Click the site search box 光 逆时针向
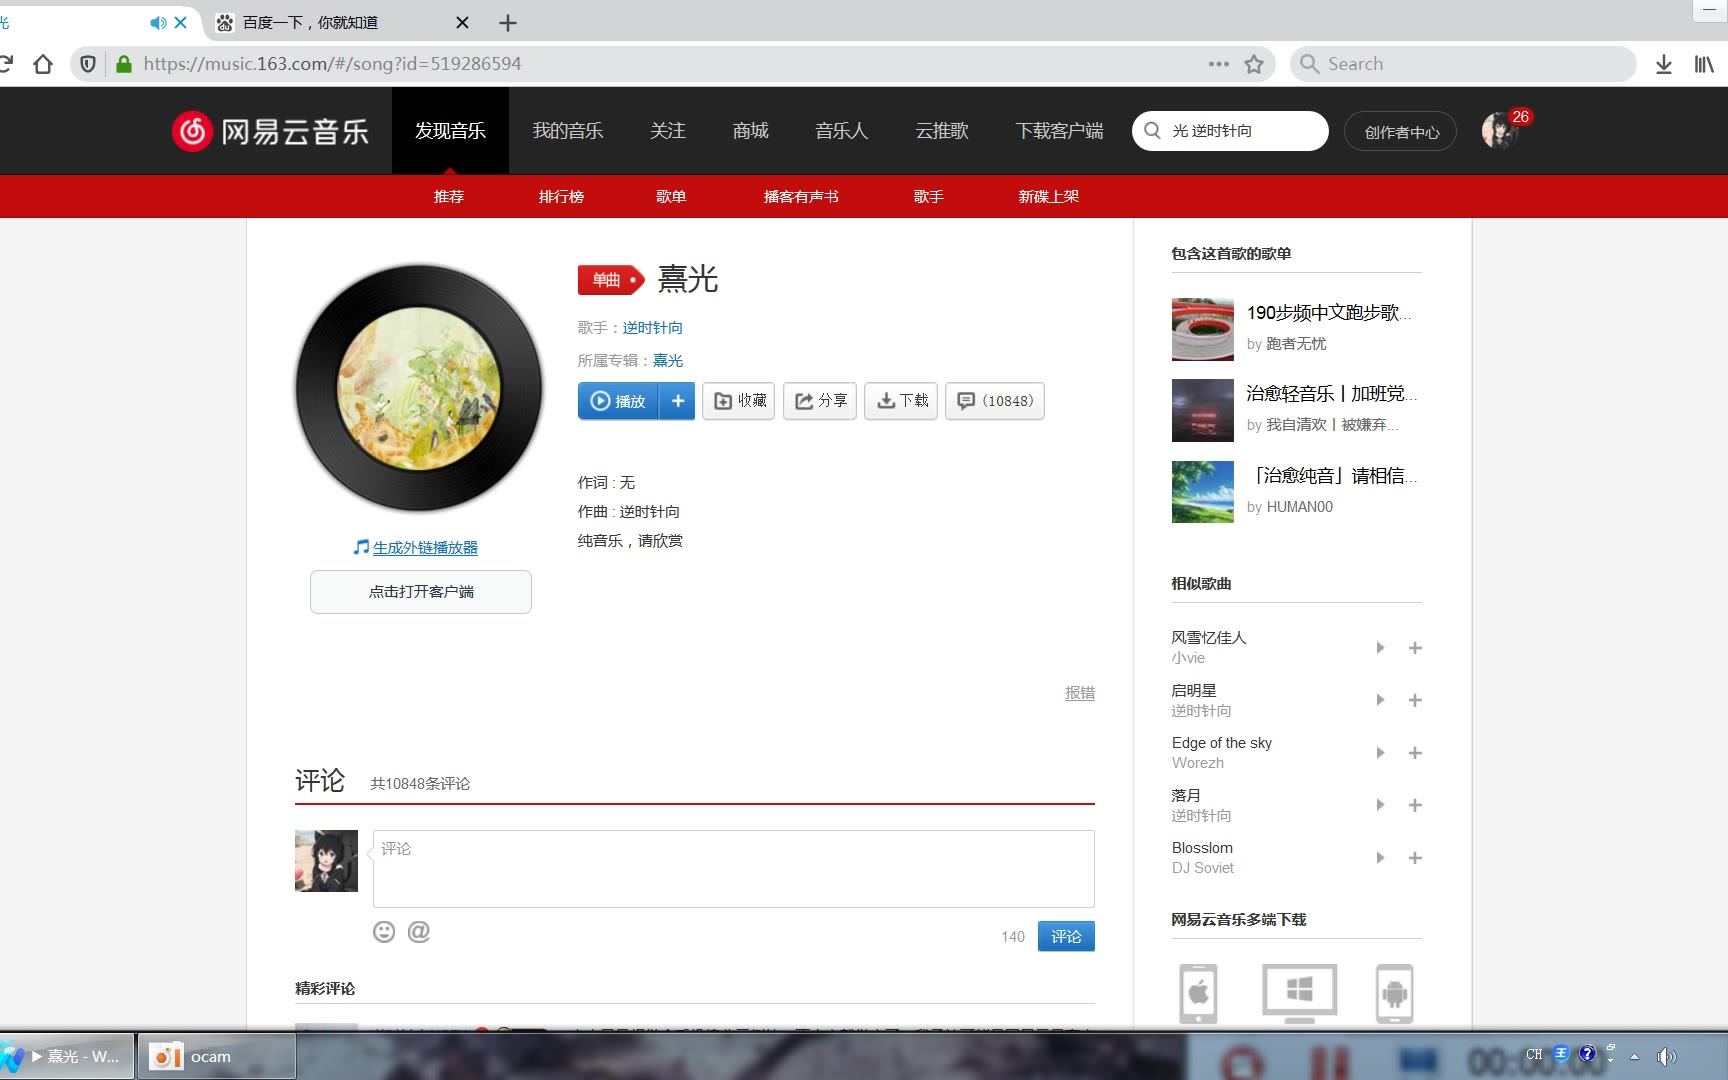 [x=1230, y=131]
